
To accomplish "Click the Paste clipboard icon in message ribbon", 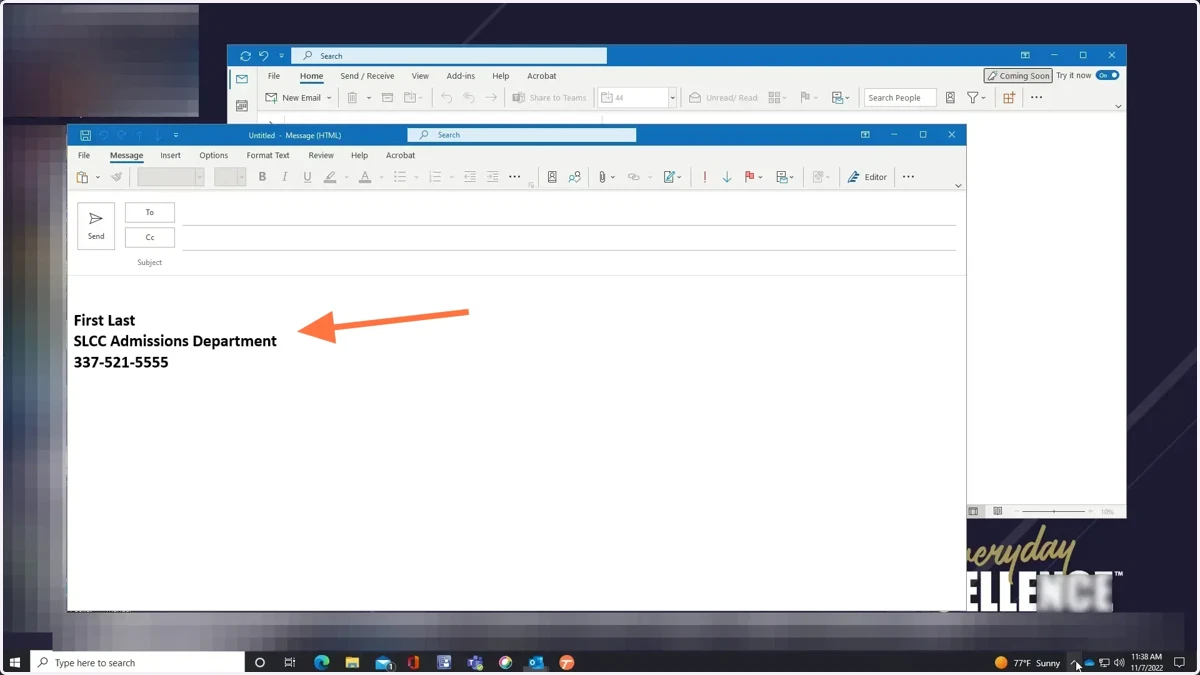I will [x=83, y=177].
